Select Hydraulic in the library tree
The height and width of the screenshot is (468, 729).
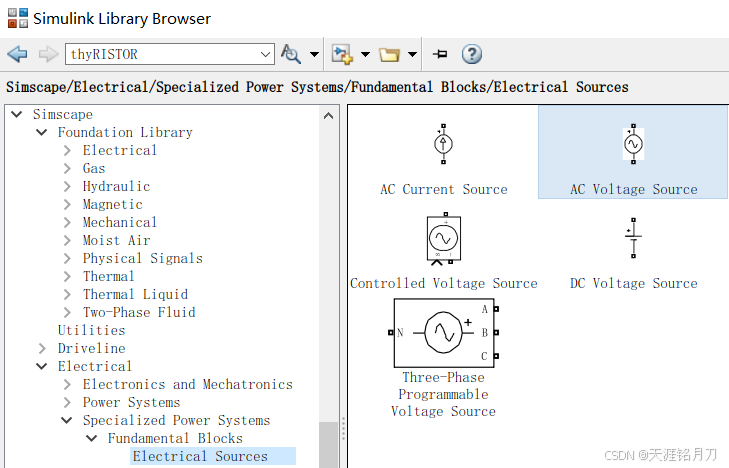(x=116, y=187)
